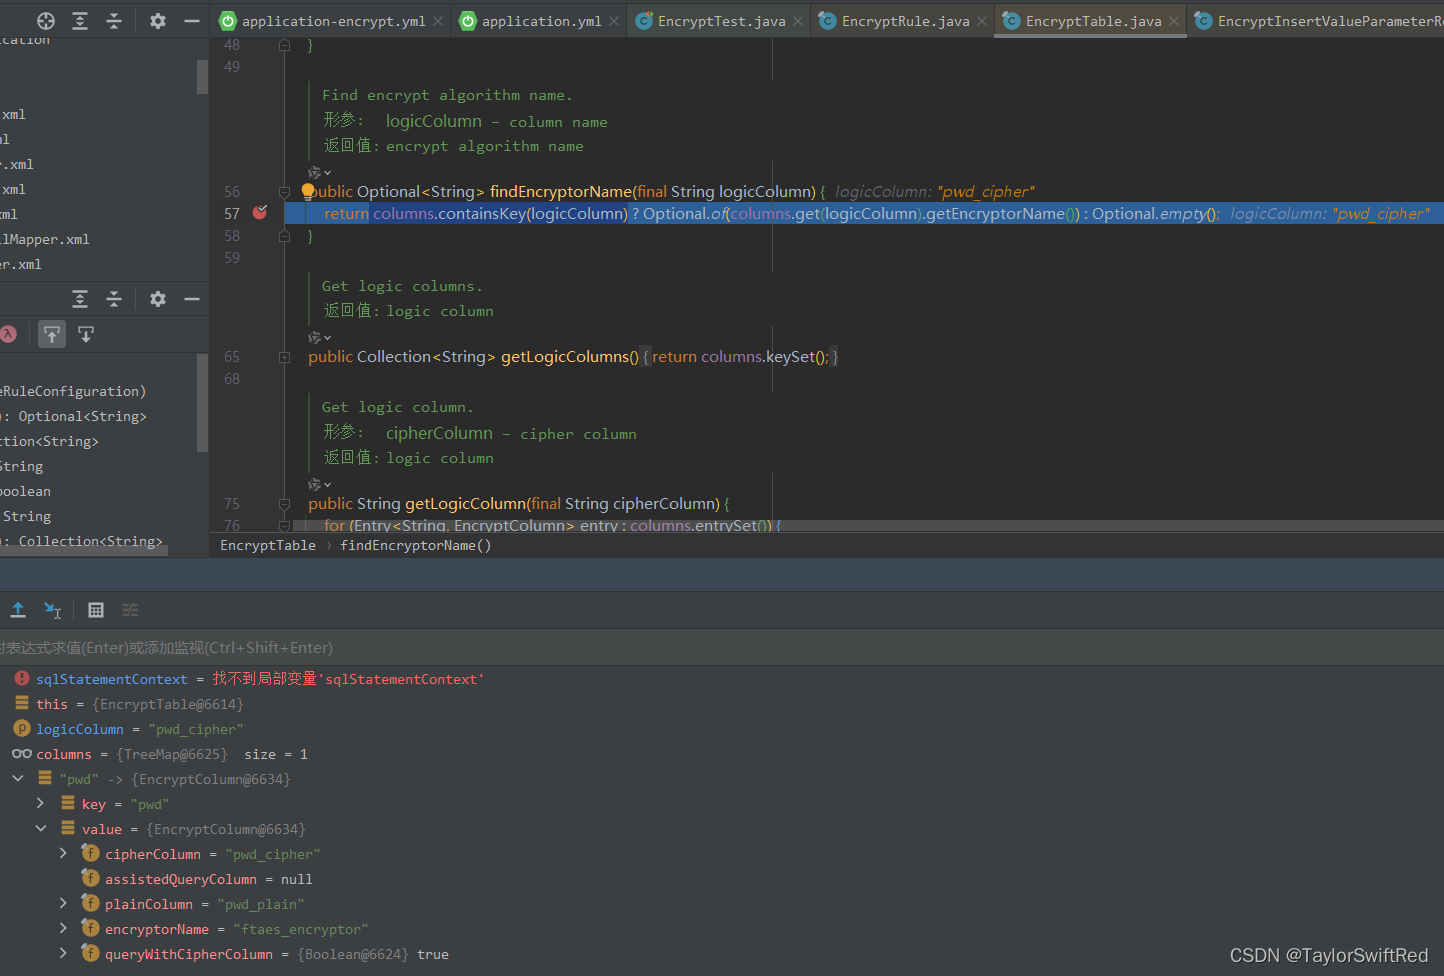Select Optional<String> method in structure list
This screenshot has width=1444, height=976.
coord(73,416)
